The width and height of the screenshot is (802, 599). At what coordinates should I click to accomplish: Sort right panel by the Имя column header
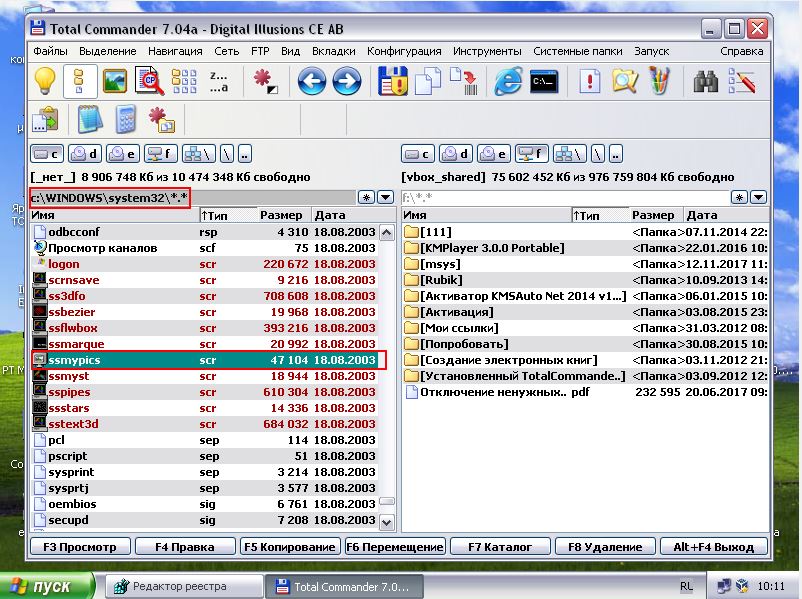coord(486,215)
